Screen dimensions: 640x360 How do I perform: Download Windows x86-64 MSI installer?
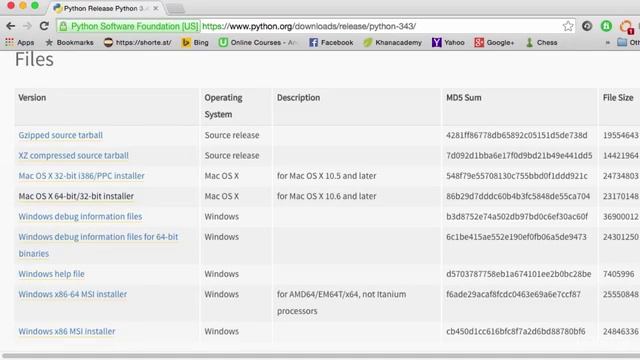(x=73, y=294)
